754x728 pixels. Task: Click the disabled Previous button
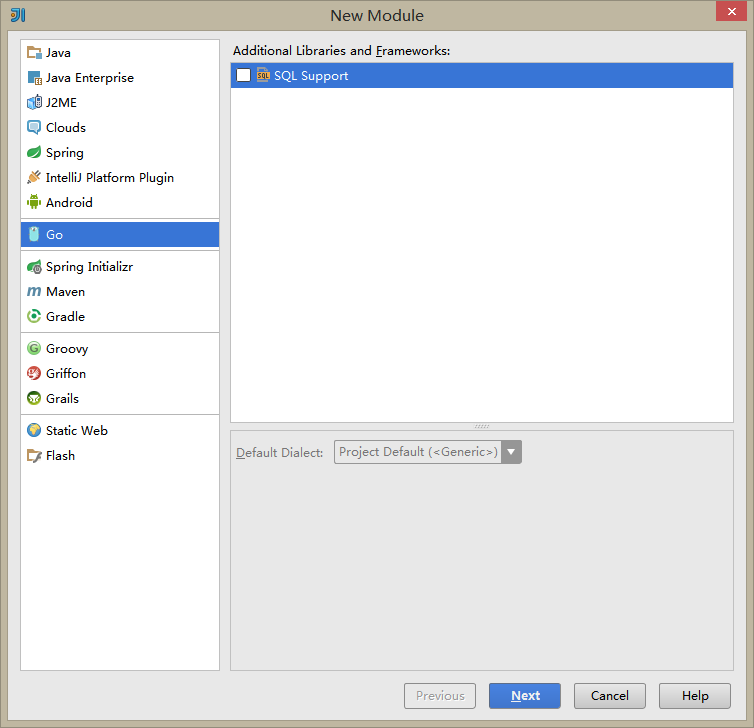(440, 696)
